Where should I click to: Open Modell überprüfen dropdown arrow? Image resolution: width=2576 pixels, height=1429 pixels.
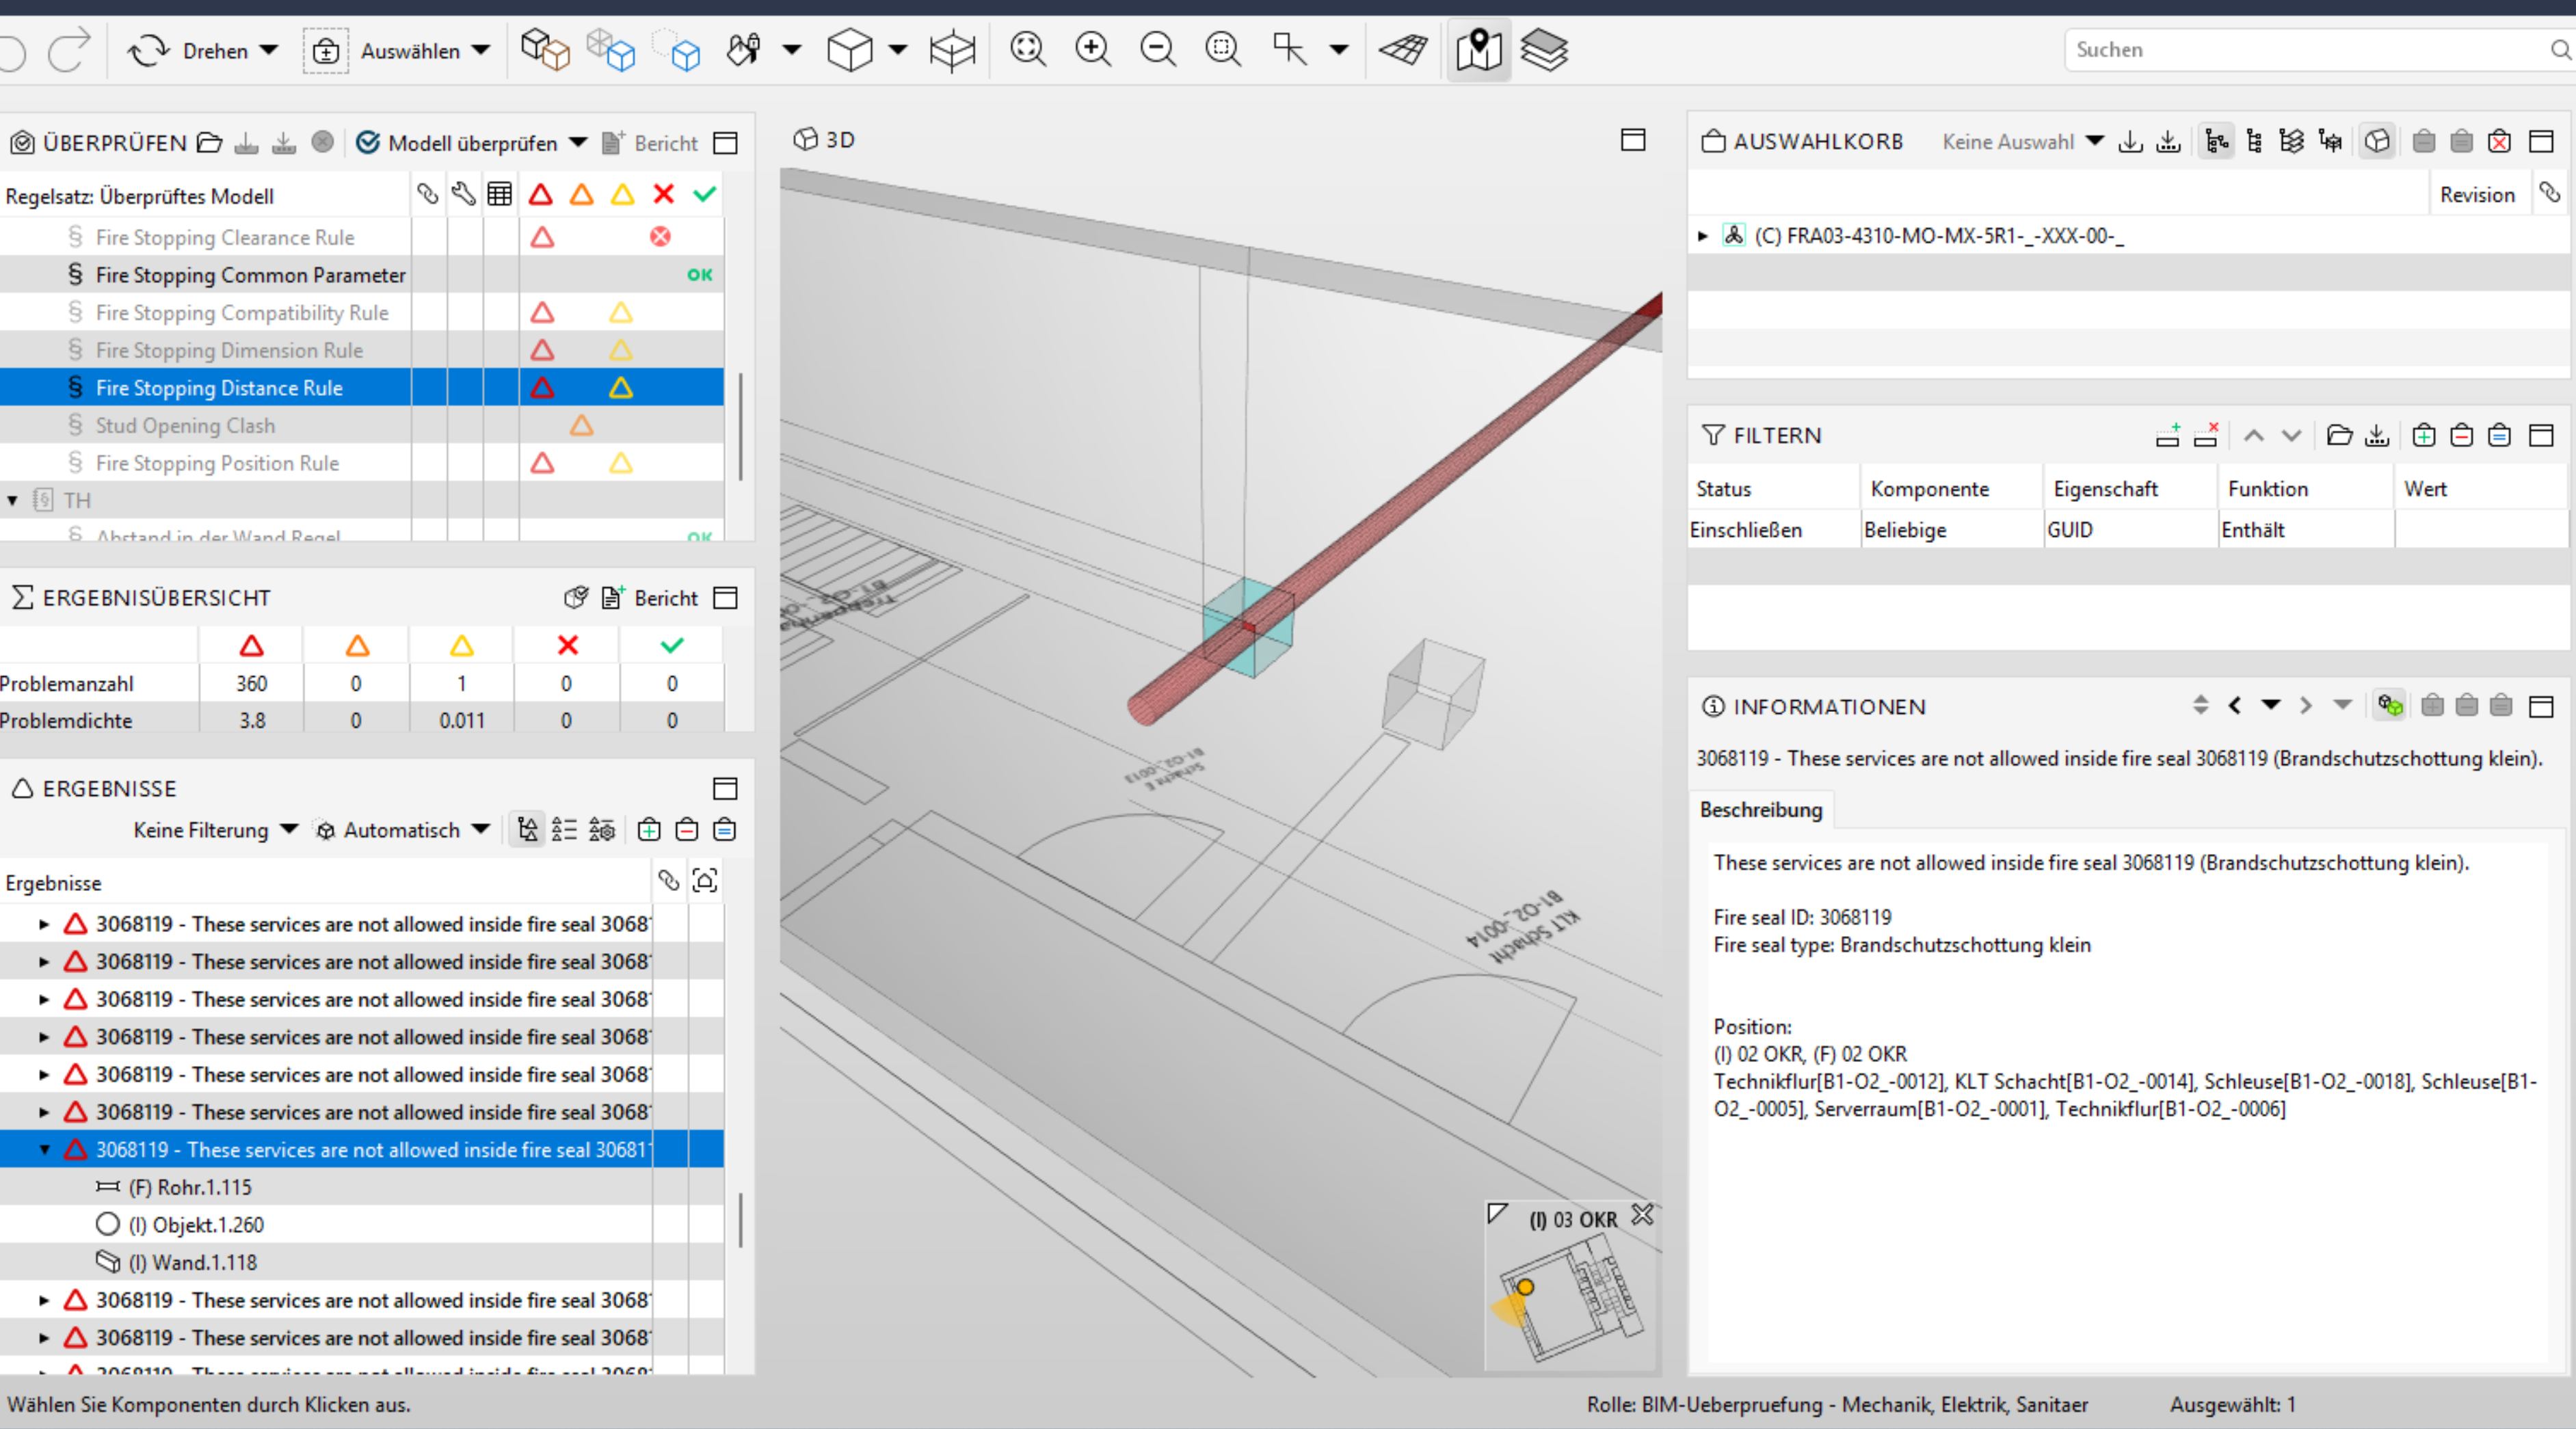click(578, 142)
